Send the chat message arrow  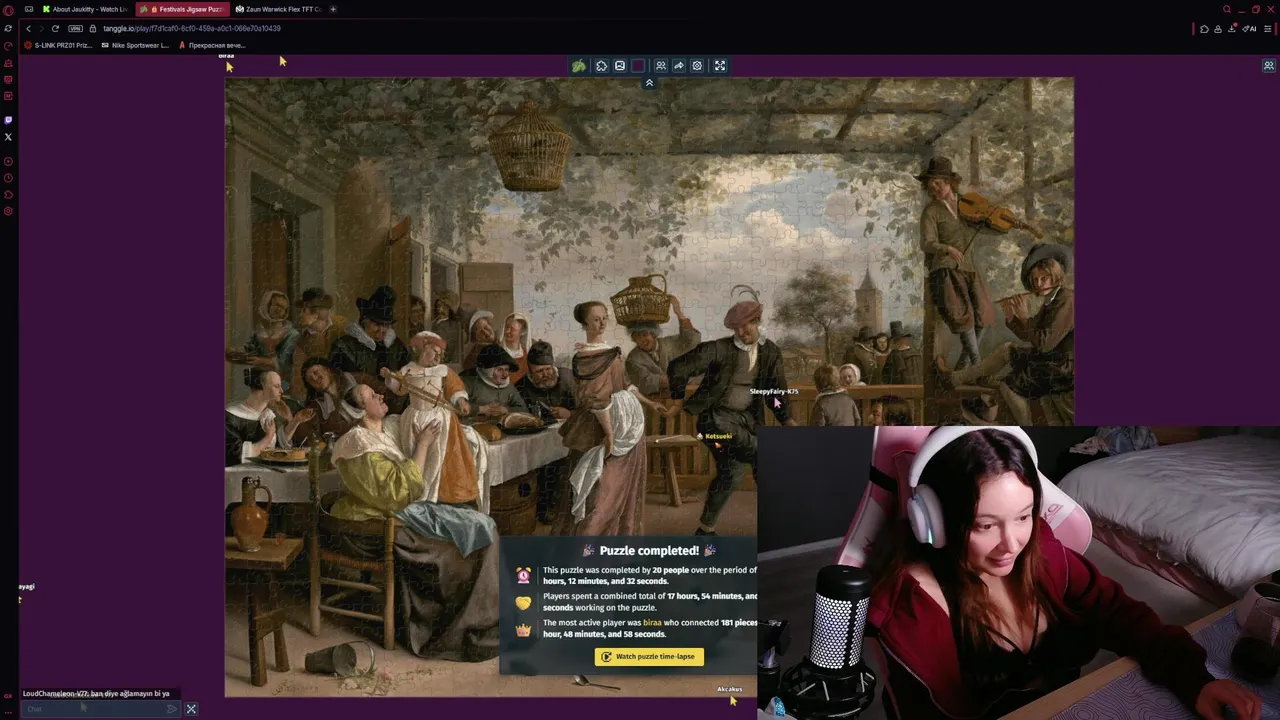(x=172, y=709)
